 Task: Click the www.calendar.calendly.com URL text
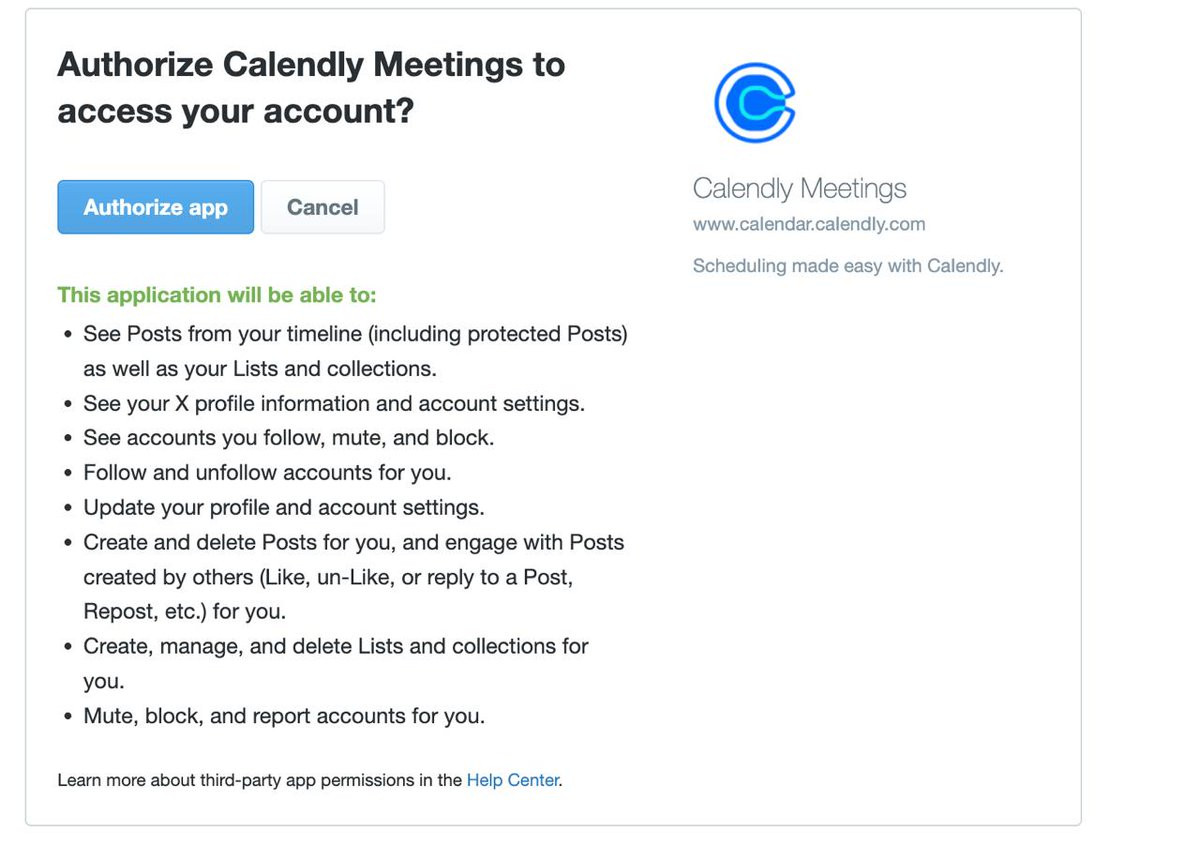point(809,224)
